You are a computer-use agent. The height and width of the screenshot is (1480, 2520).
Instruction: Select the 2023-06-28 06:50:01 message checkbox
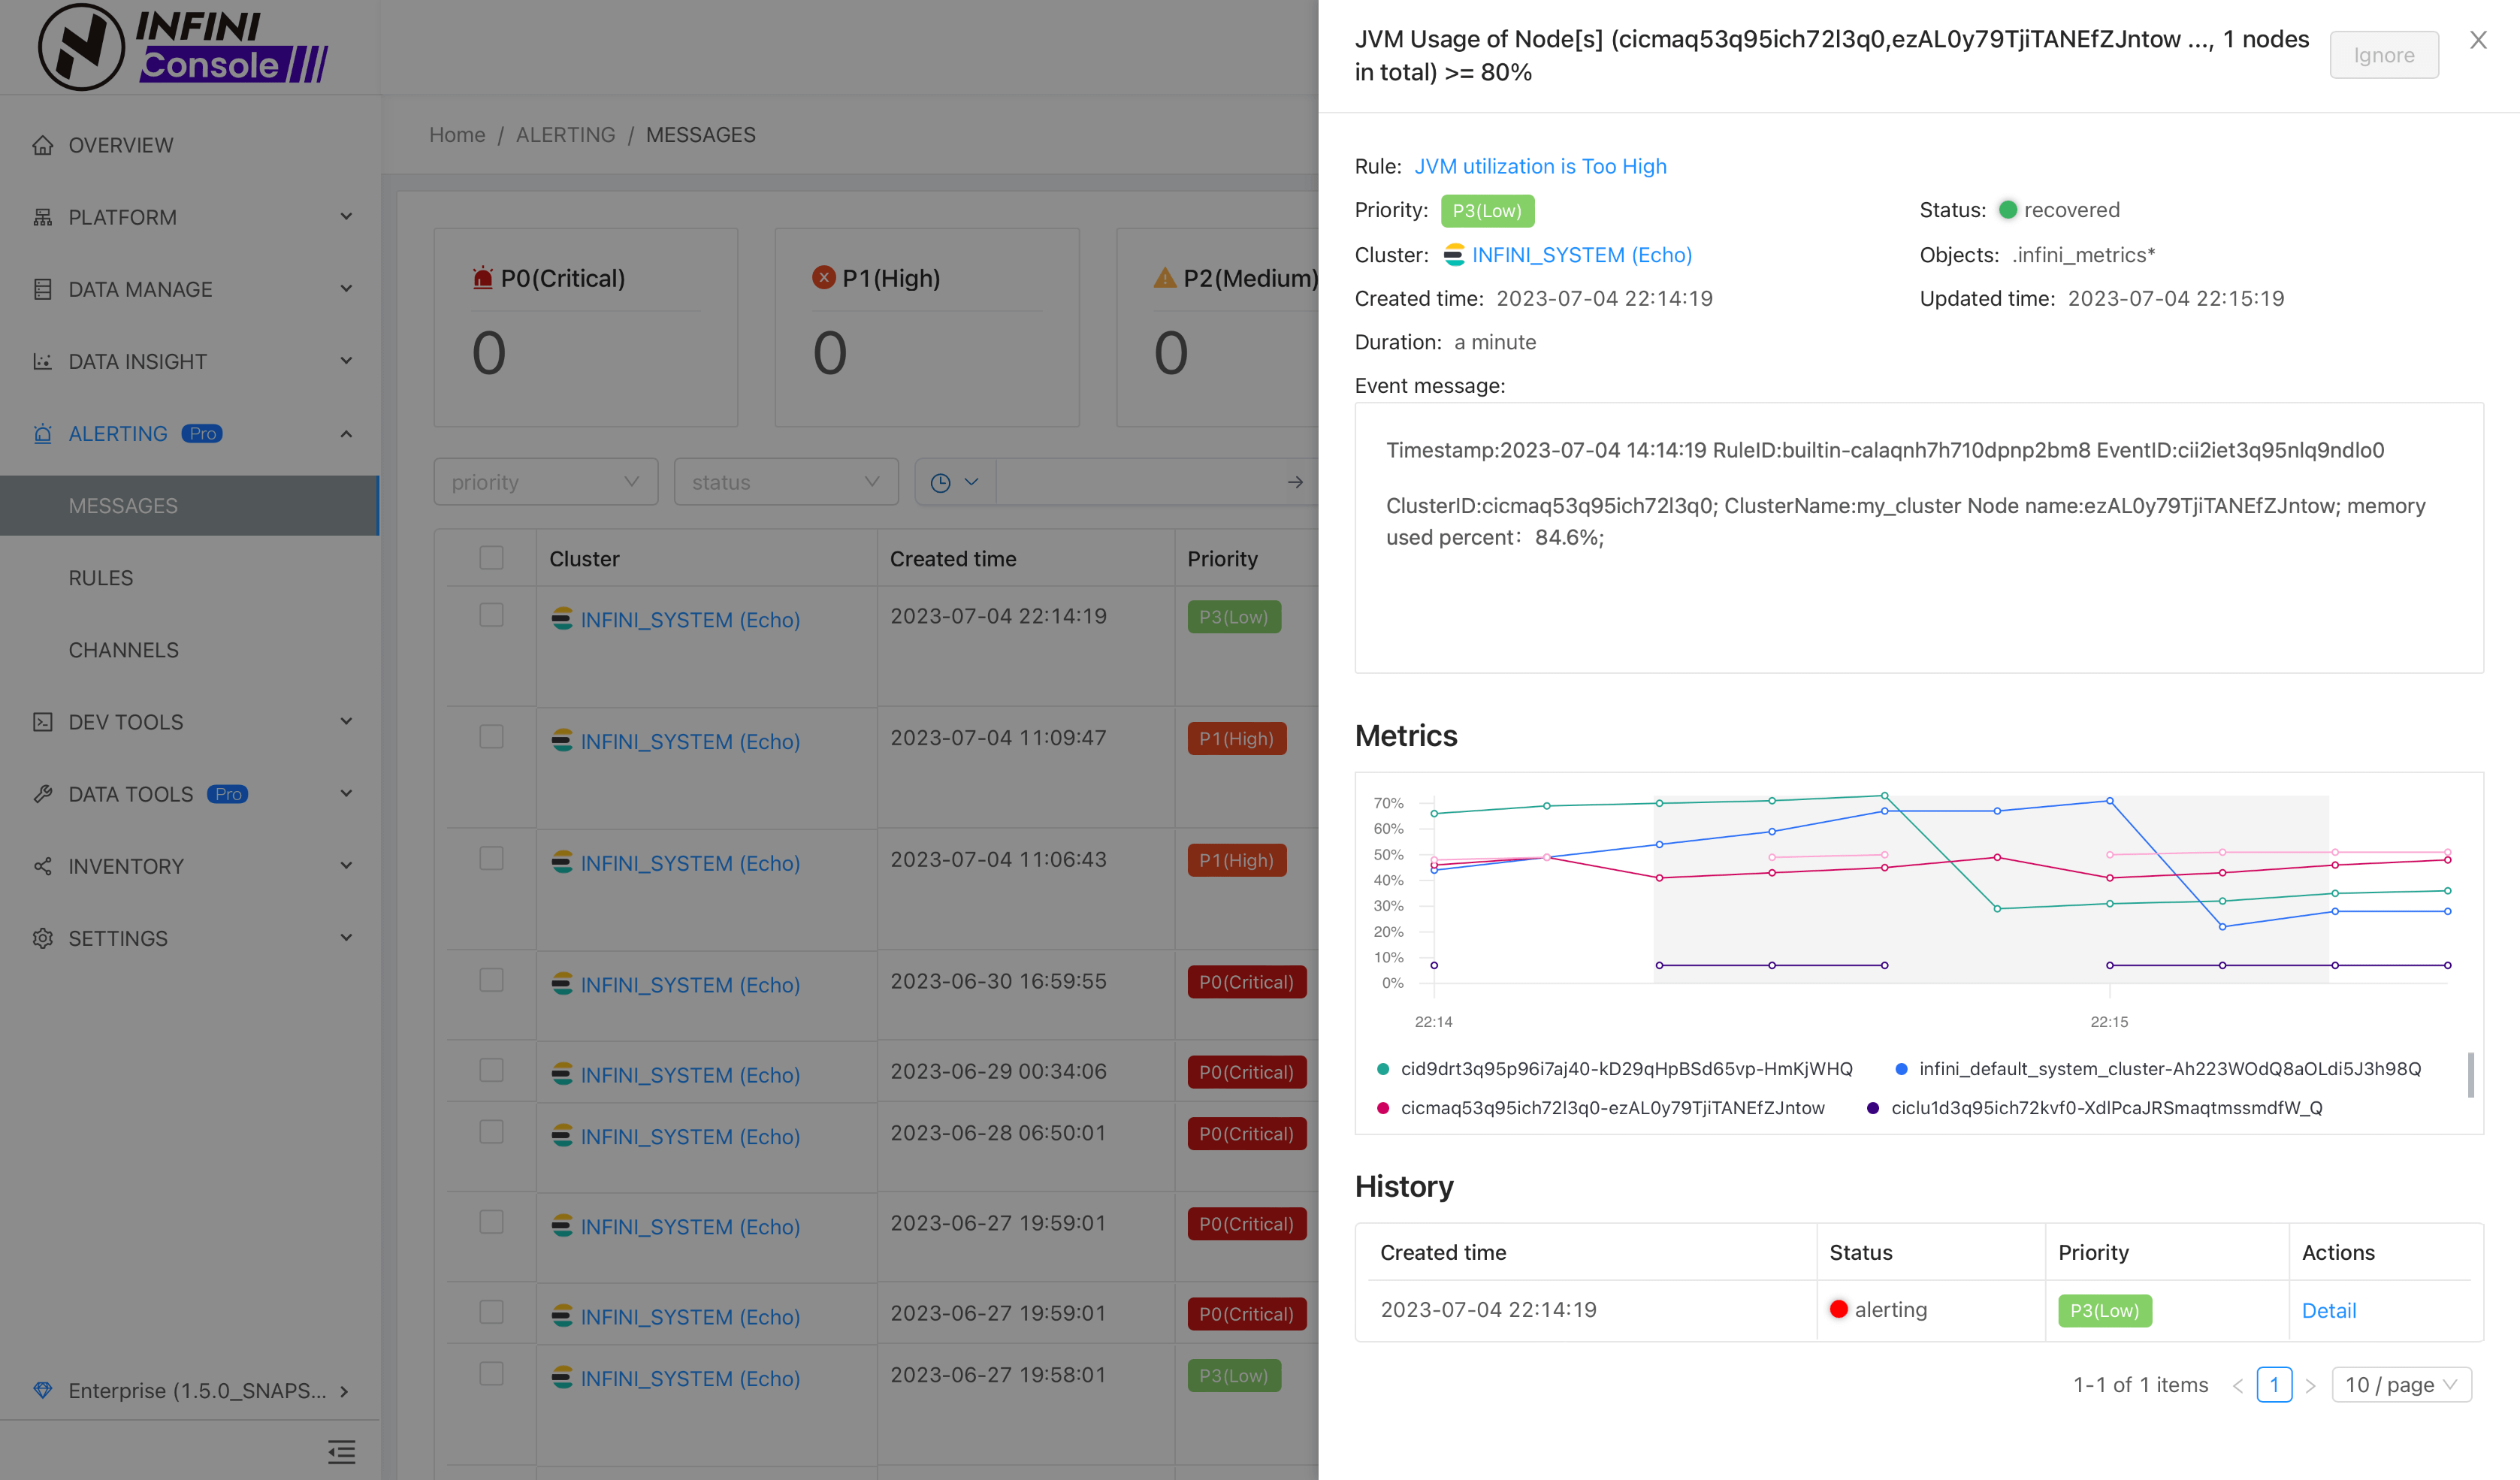[x=491, y=1132]
